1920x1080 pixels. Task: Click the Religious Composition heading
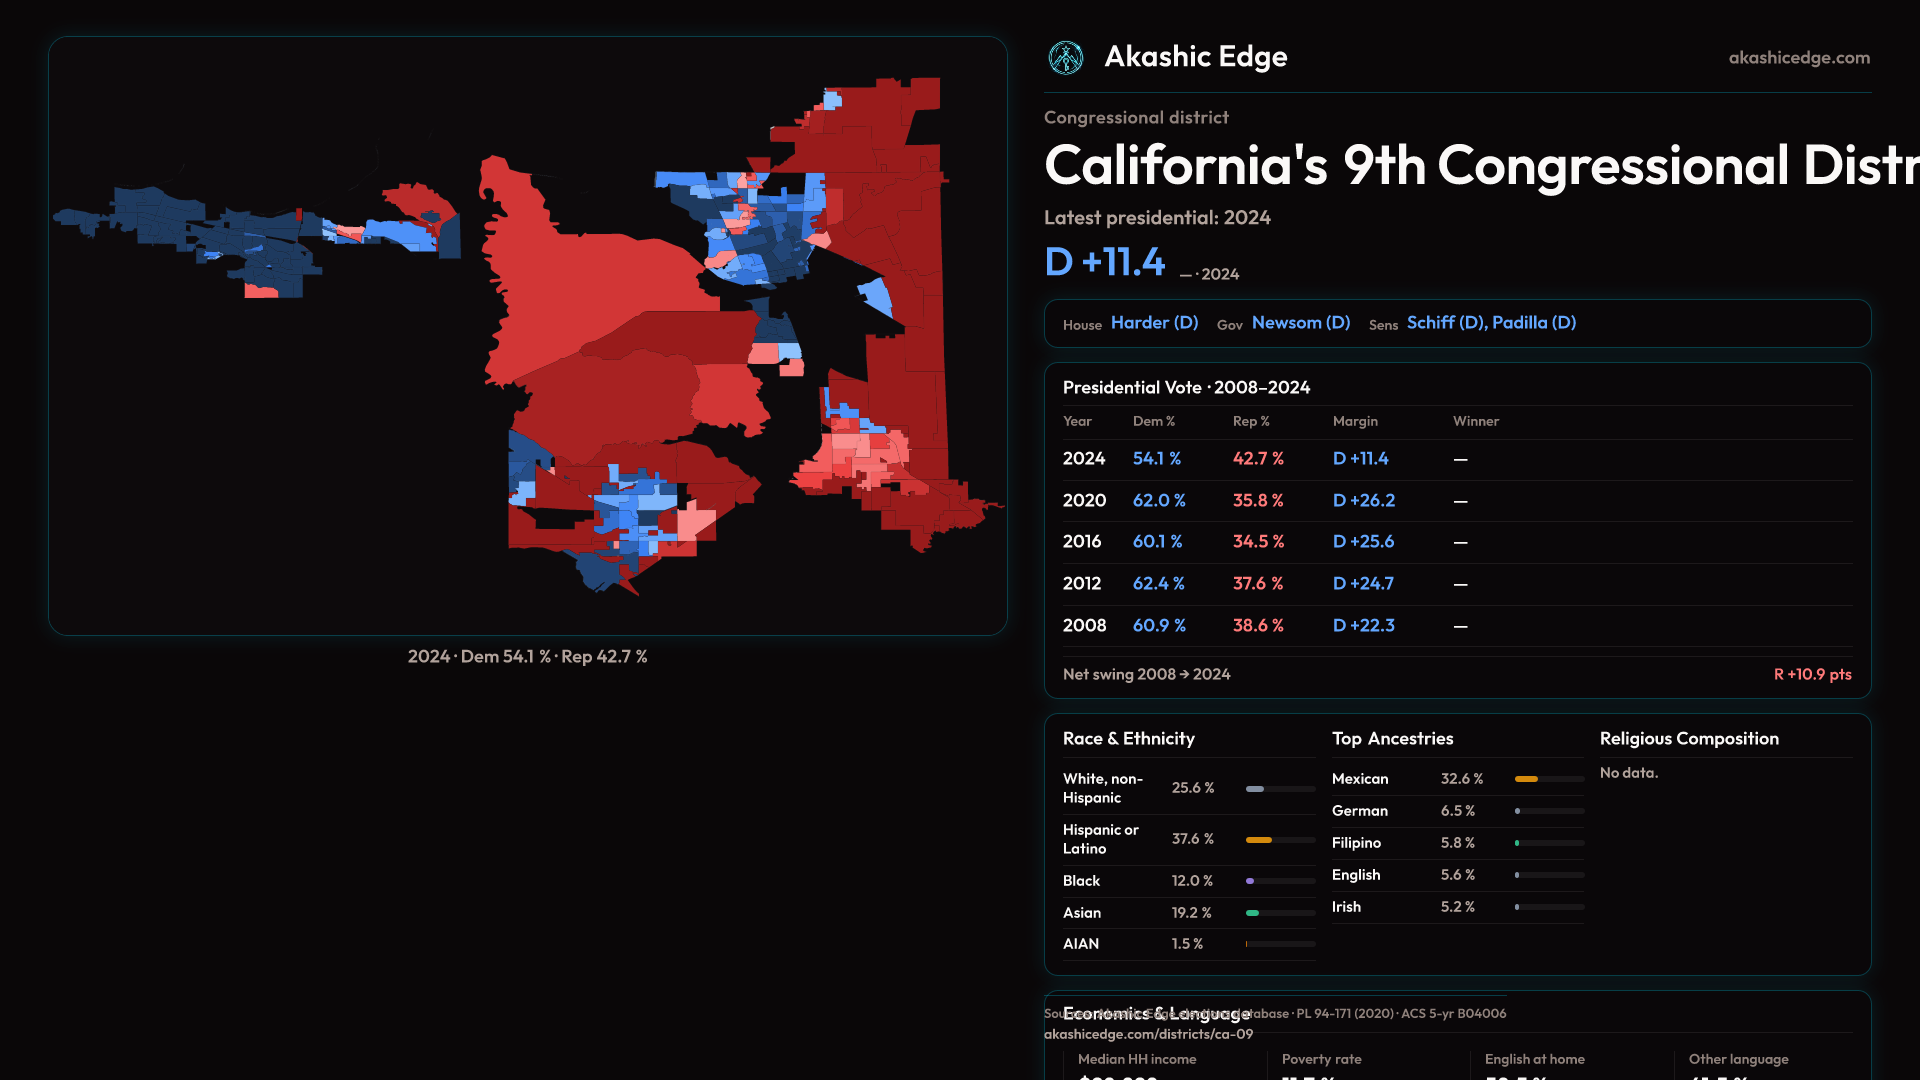click(x=1688, y=739)
